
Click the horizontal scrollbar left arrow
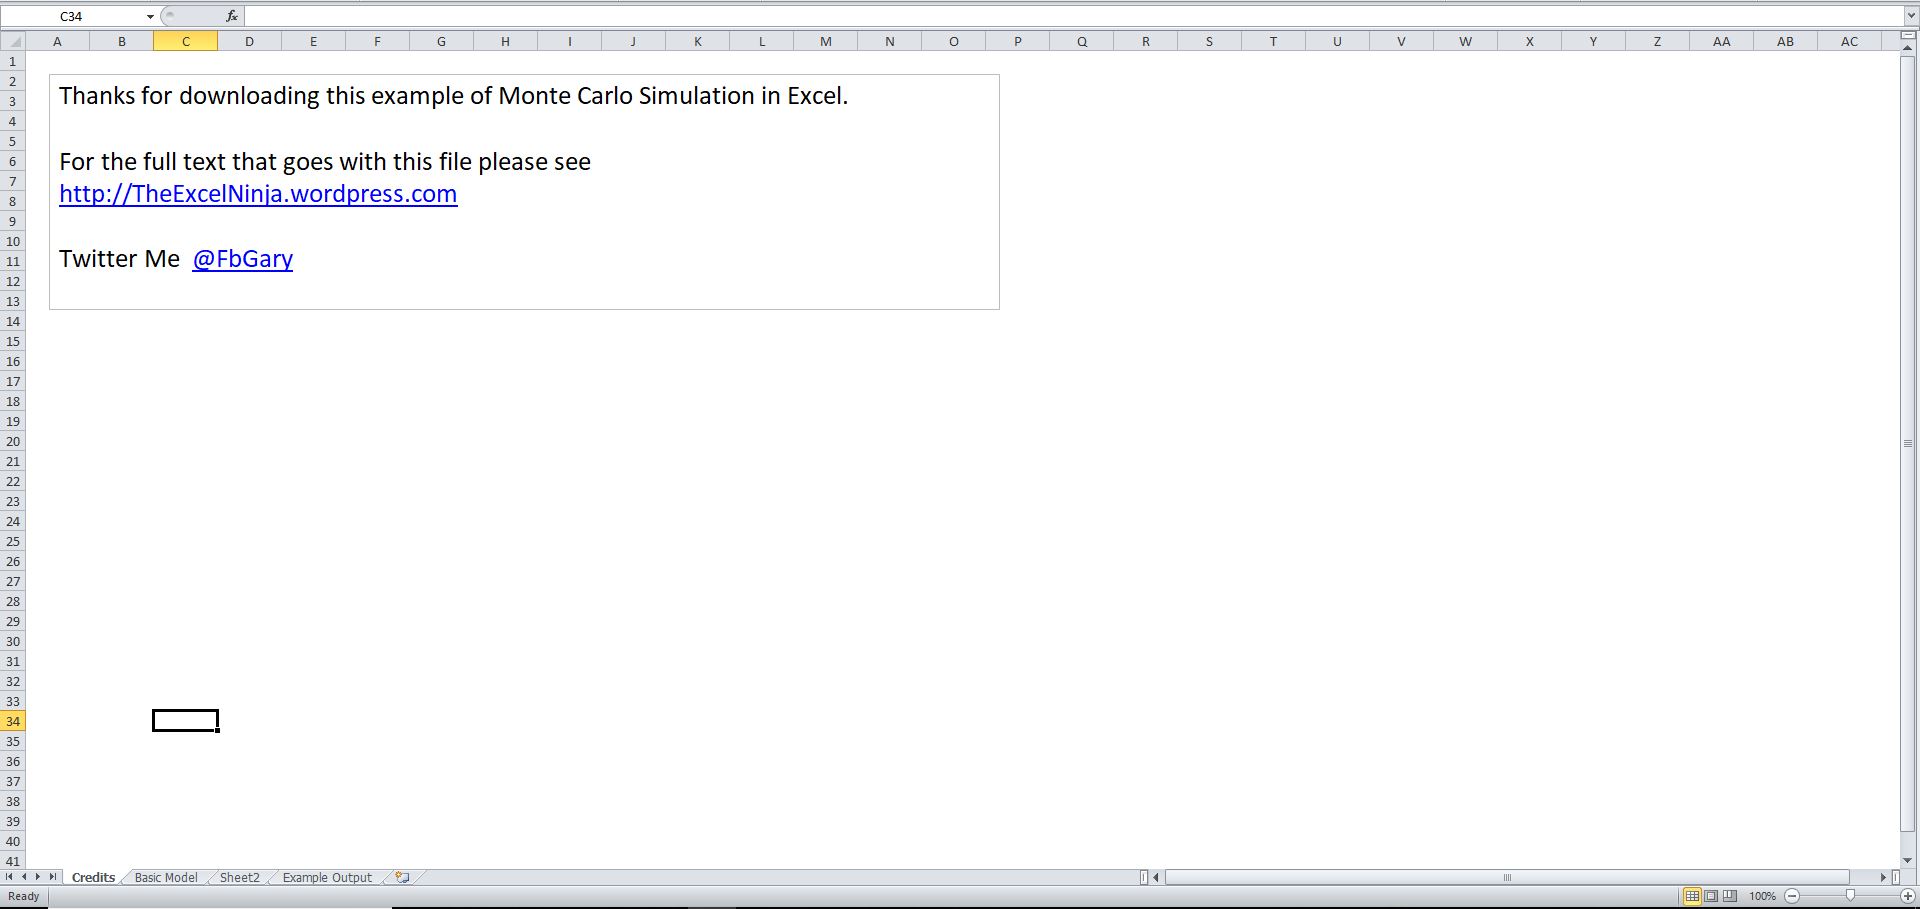click(x=1157, y=877)
